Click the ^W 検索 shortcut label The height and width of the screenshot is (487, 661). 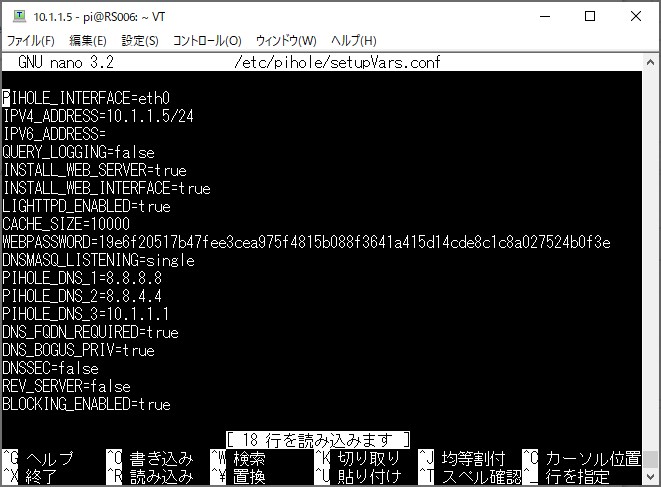coord(238,458)
